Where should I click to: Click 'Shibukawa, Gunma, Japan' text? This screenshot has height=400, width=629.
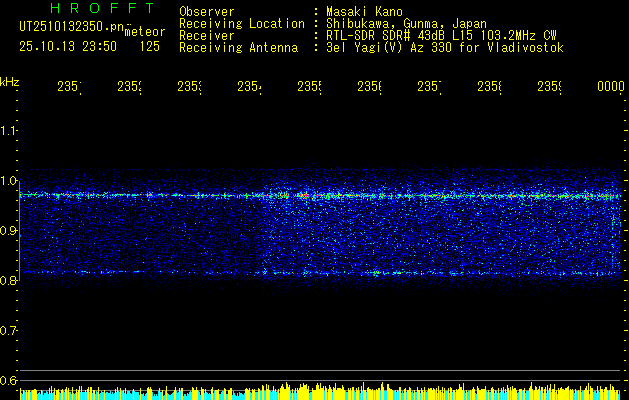(406, 24)
